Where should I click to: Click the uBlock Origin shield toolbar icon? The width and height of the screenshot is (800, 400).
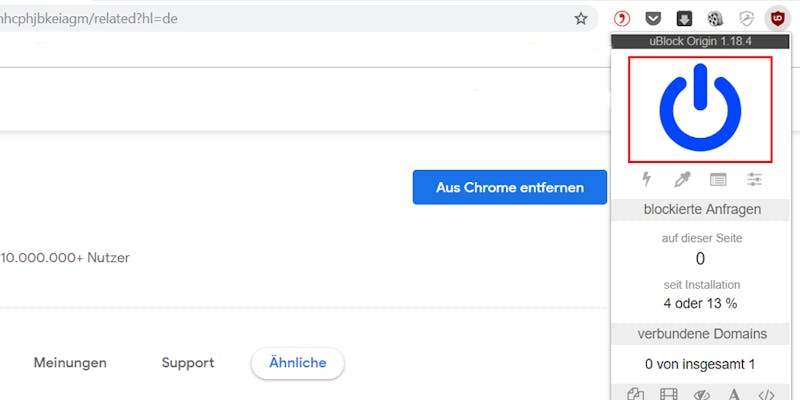(x=777, y=19)
